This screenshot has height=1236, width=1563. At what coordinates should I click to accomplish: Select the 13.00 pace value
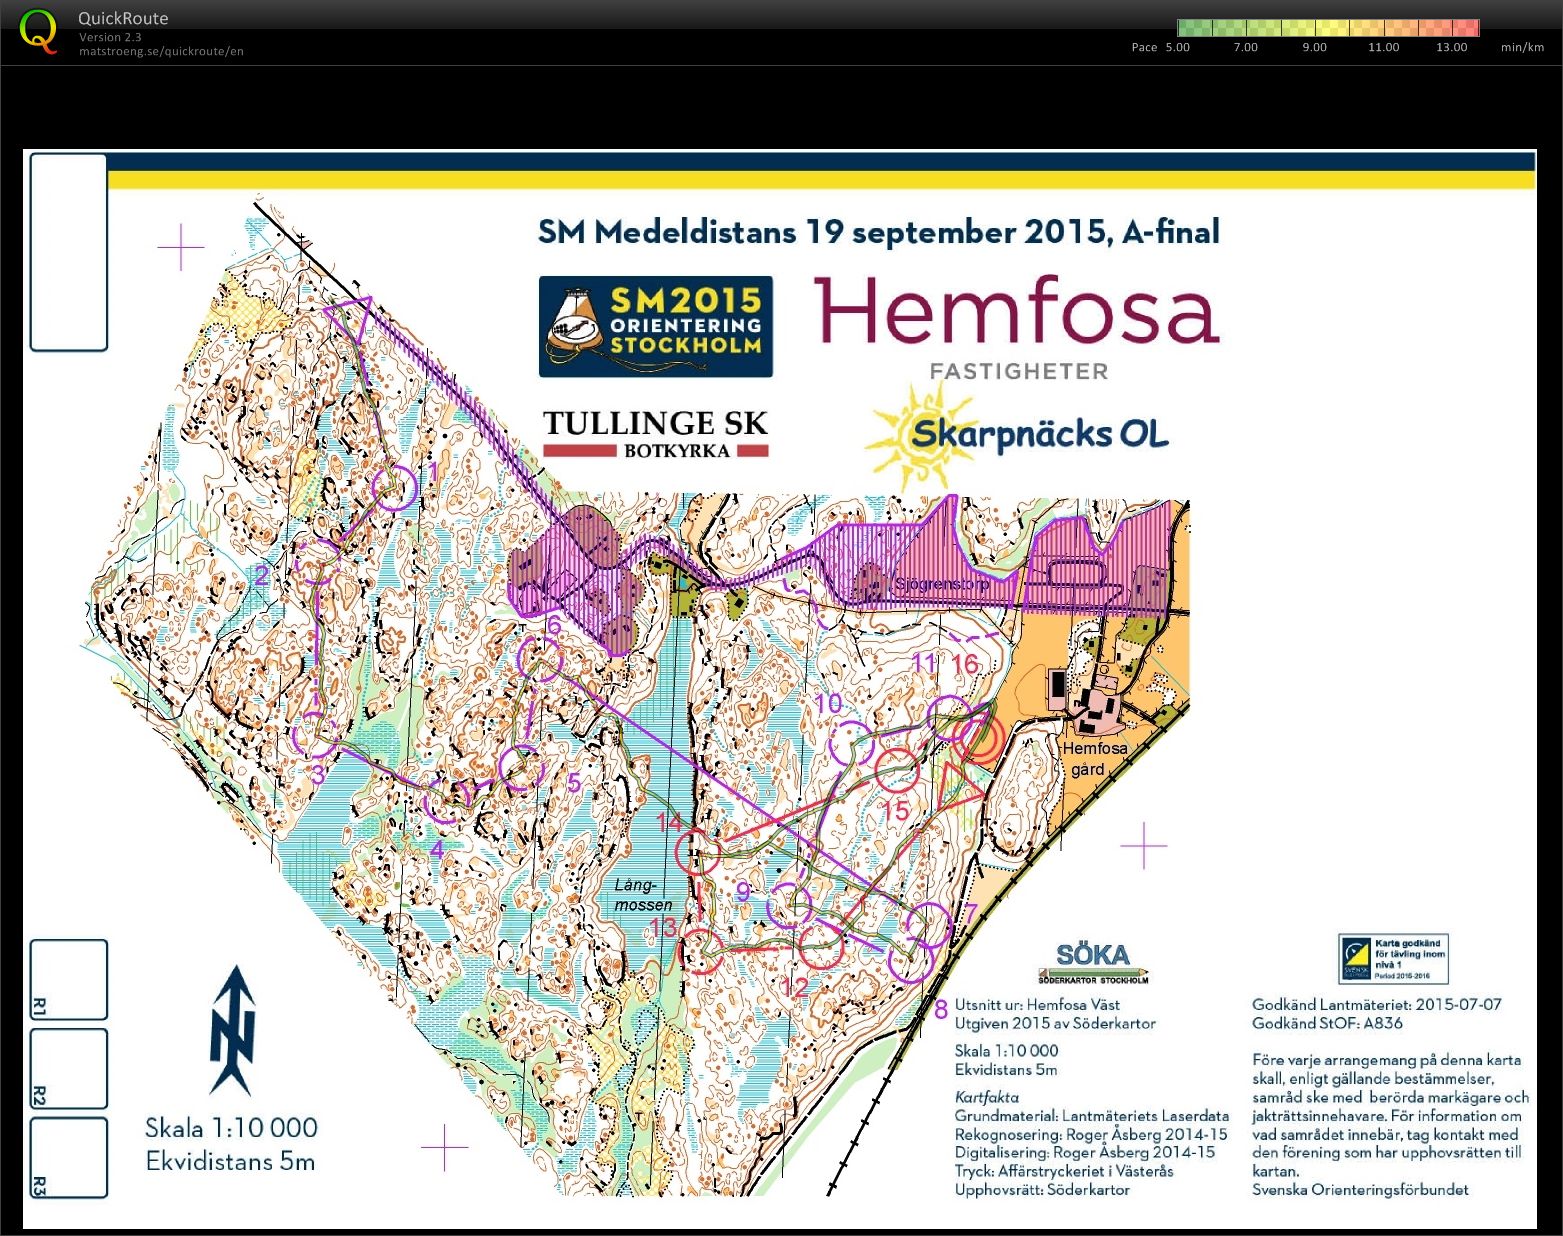[1451, 47]
